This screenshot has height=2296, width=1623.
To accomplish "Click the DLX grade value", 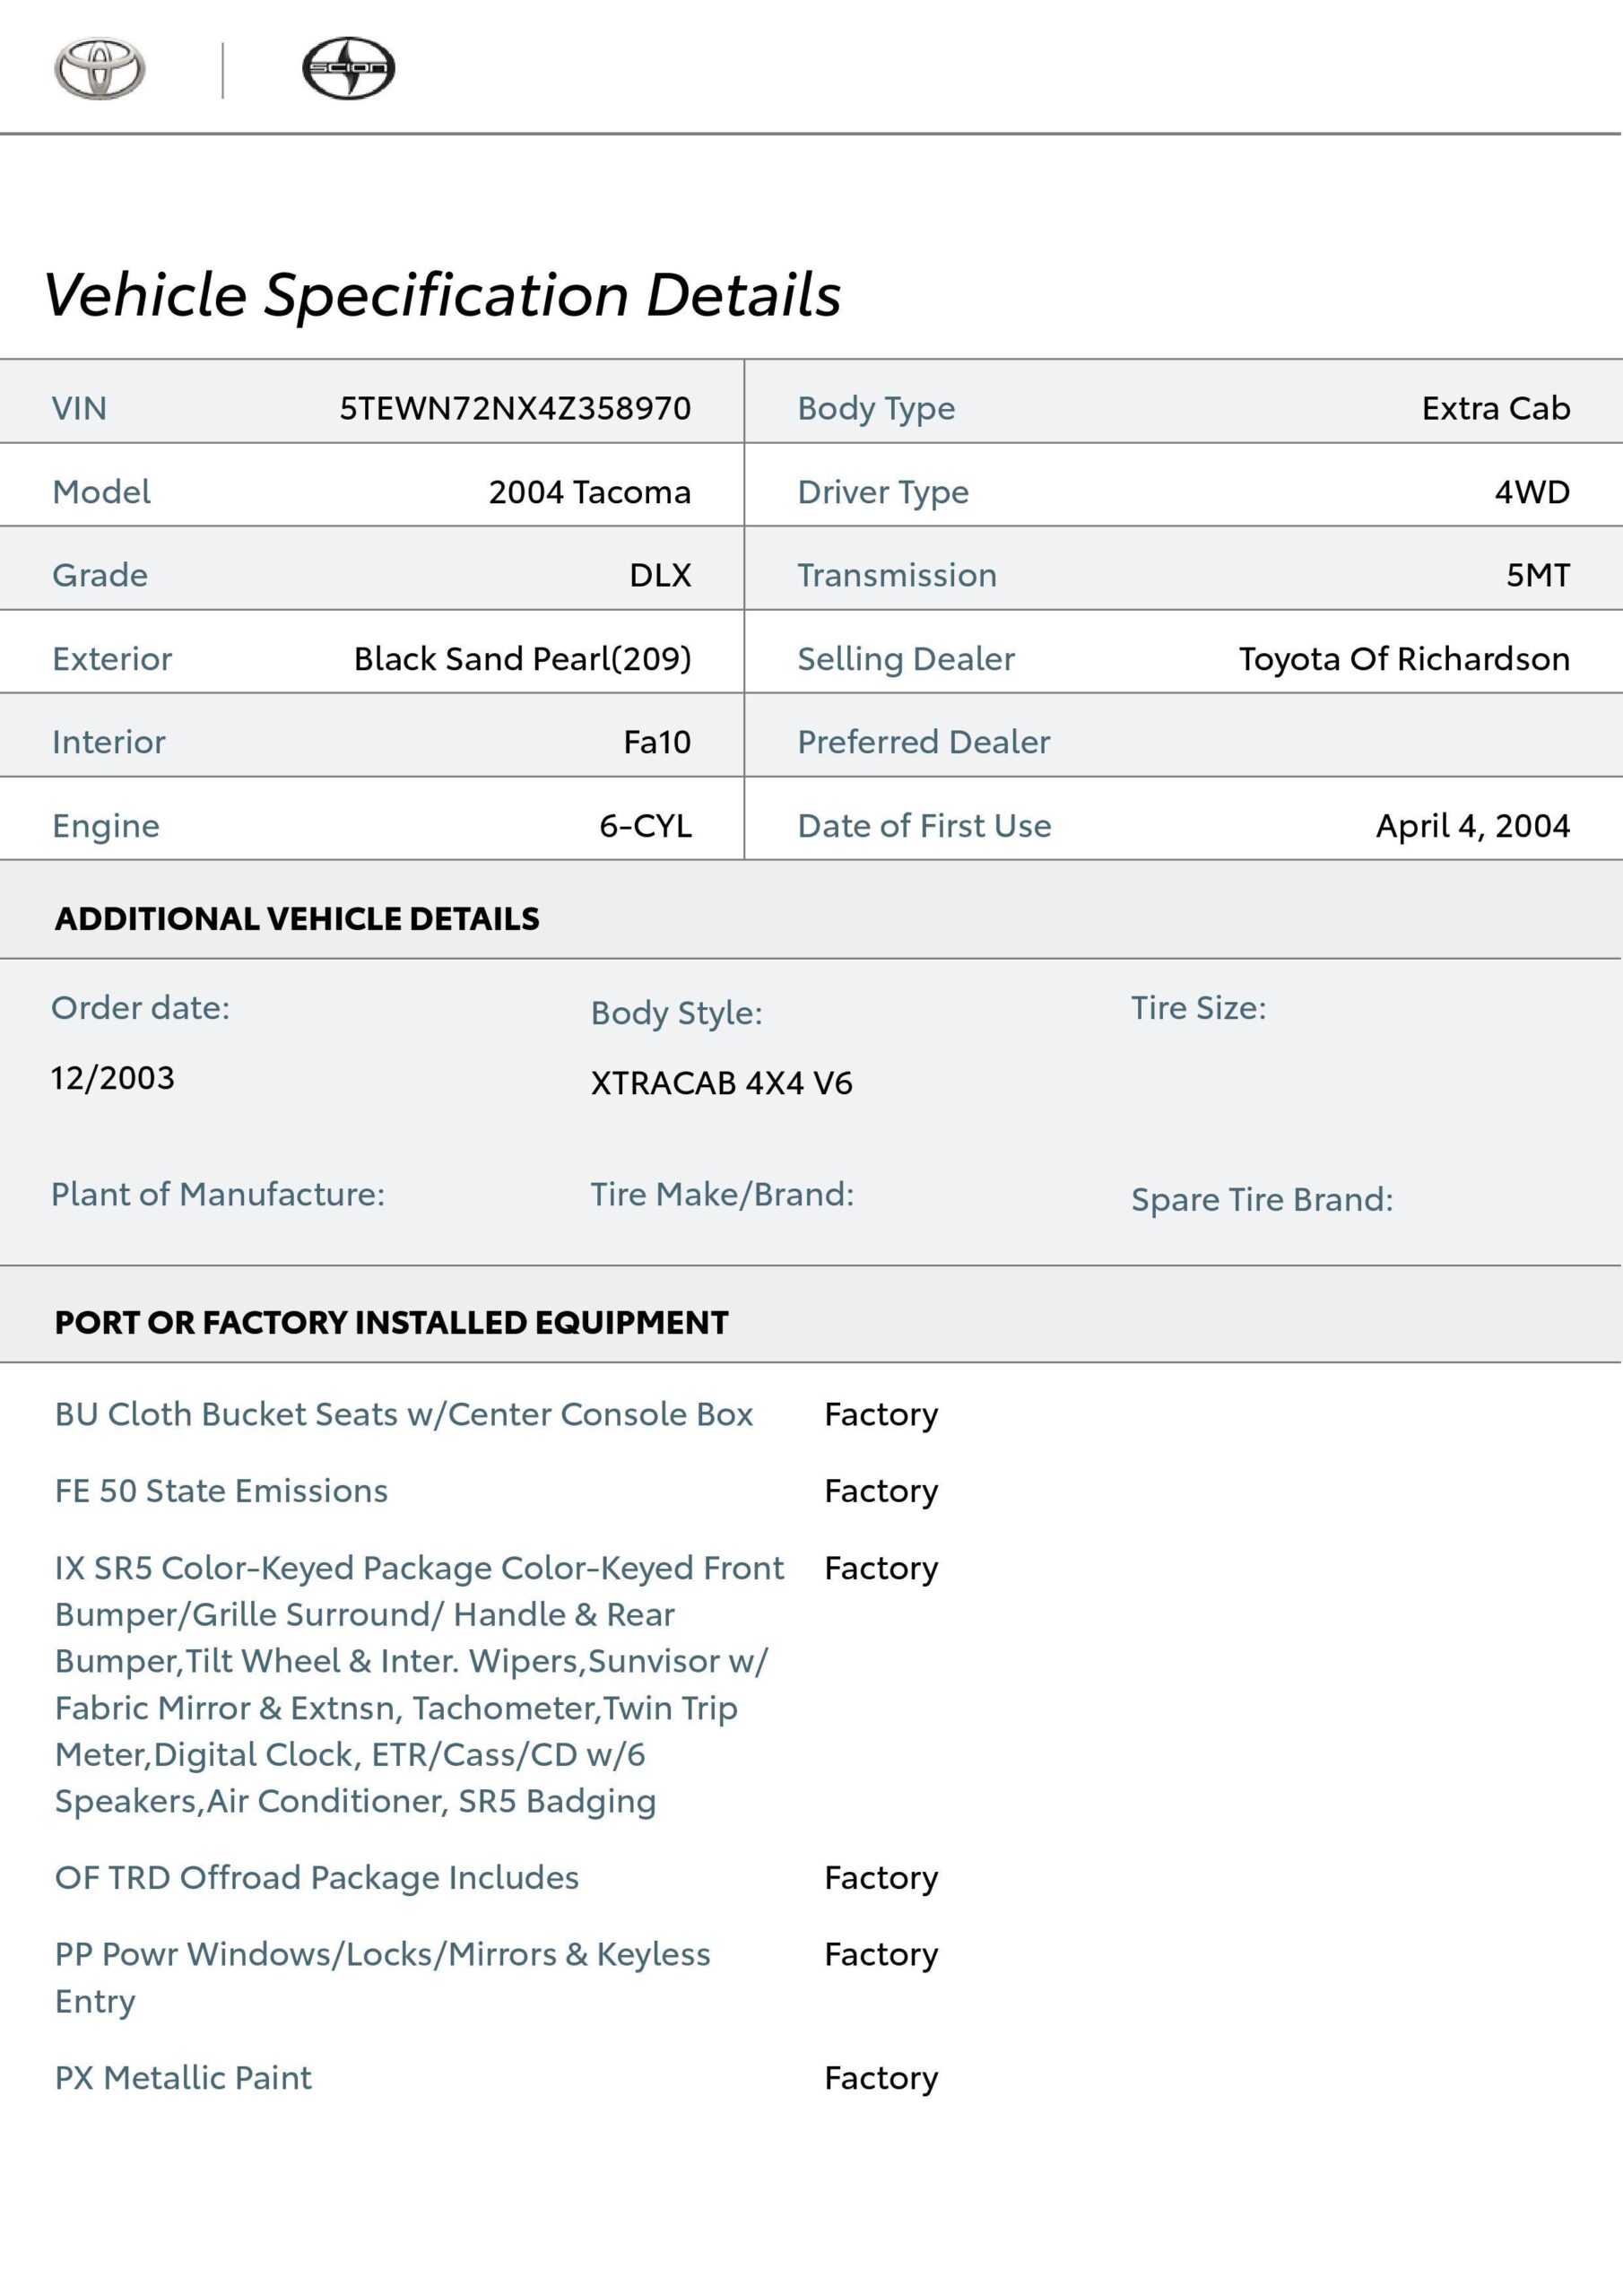I will coord(660,575).
